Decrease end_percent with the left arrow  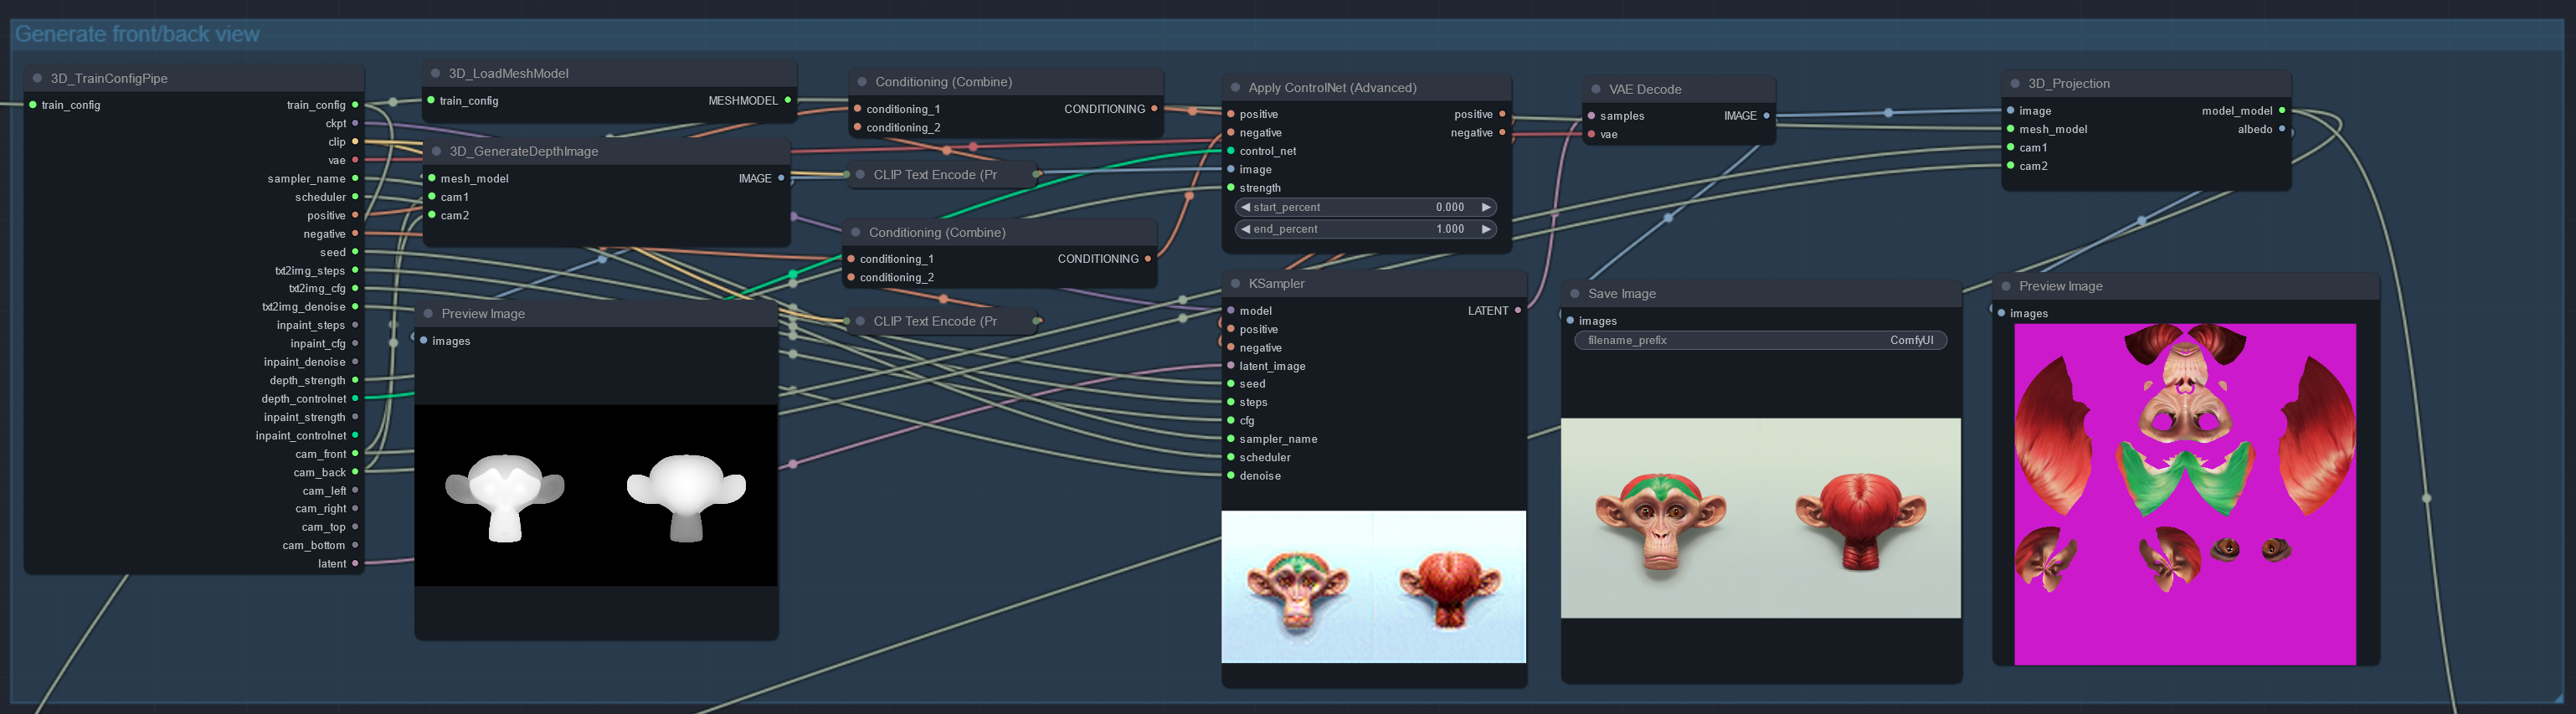pos(1246,230)
